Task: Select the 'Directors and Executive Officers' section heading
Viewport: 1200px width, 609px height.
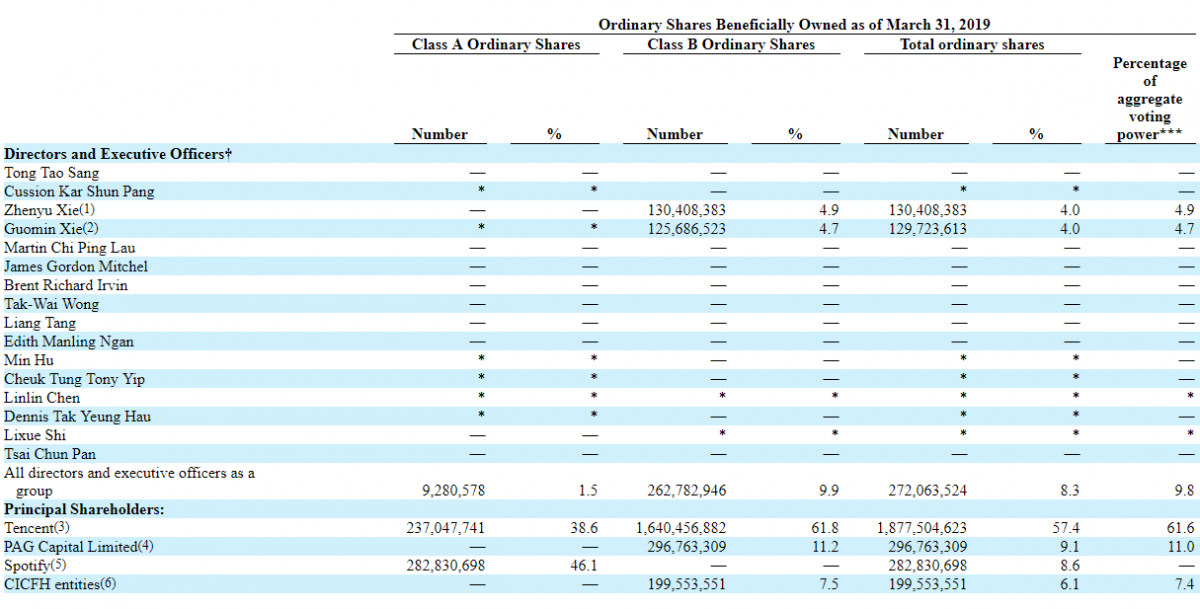Action: [118, 154]
